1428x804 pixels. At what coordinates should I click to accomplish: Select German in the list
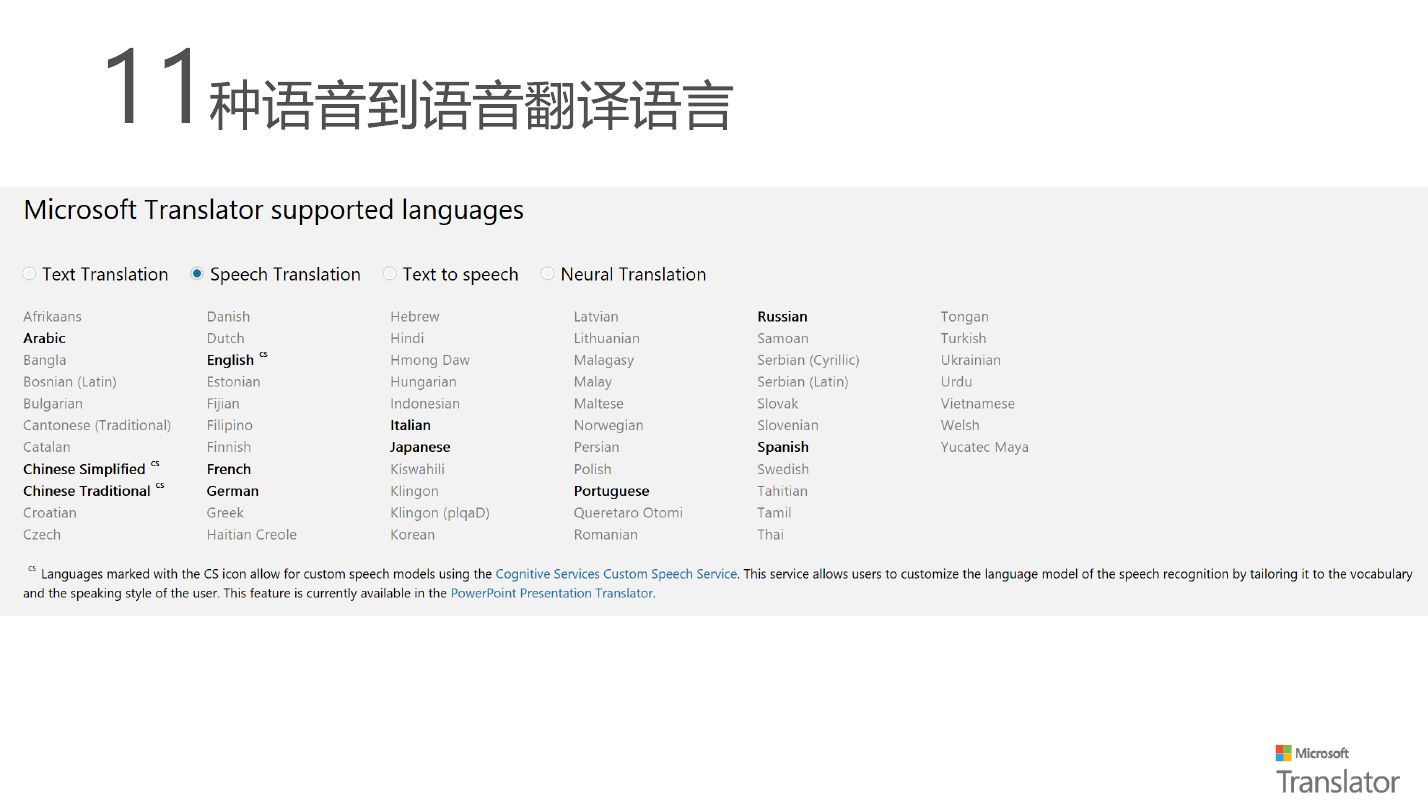(x=233, y=491)
